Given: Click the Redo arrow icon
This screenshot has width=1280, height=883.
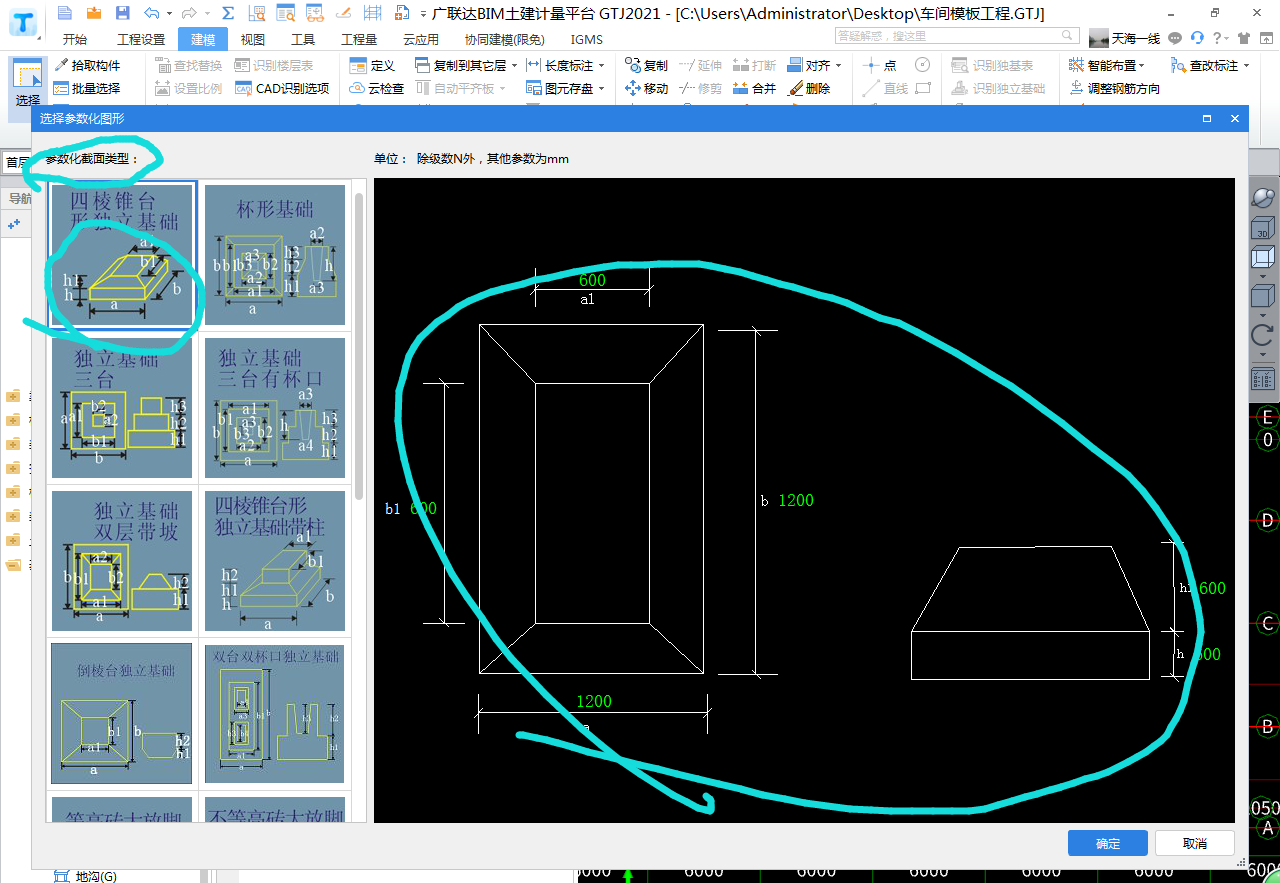Looking at the screenshot, I should [189, 13].
